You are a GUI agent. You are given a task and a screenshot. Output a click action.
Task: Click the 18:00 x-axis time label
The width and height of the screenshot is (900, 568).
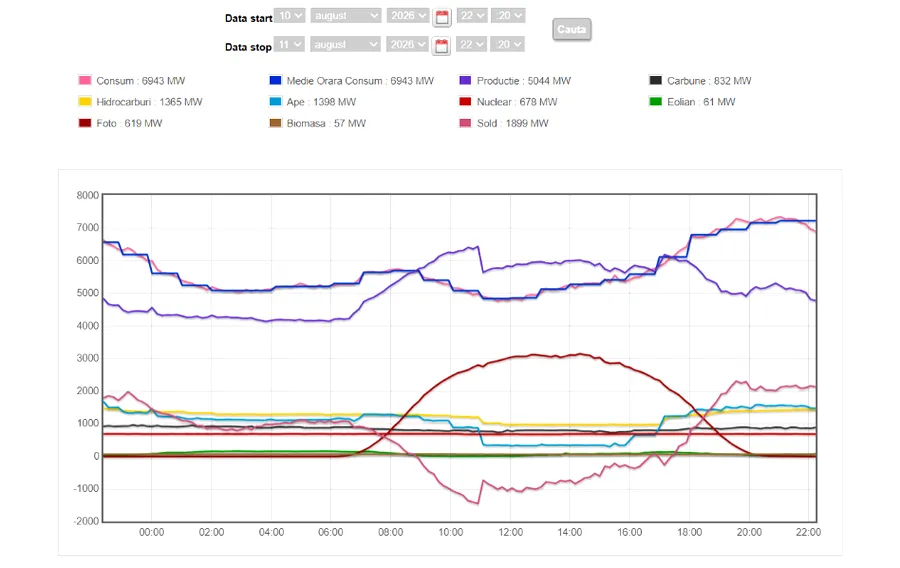689,532
